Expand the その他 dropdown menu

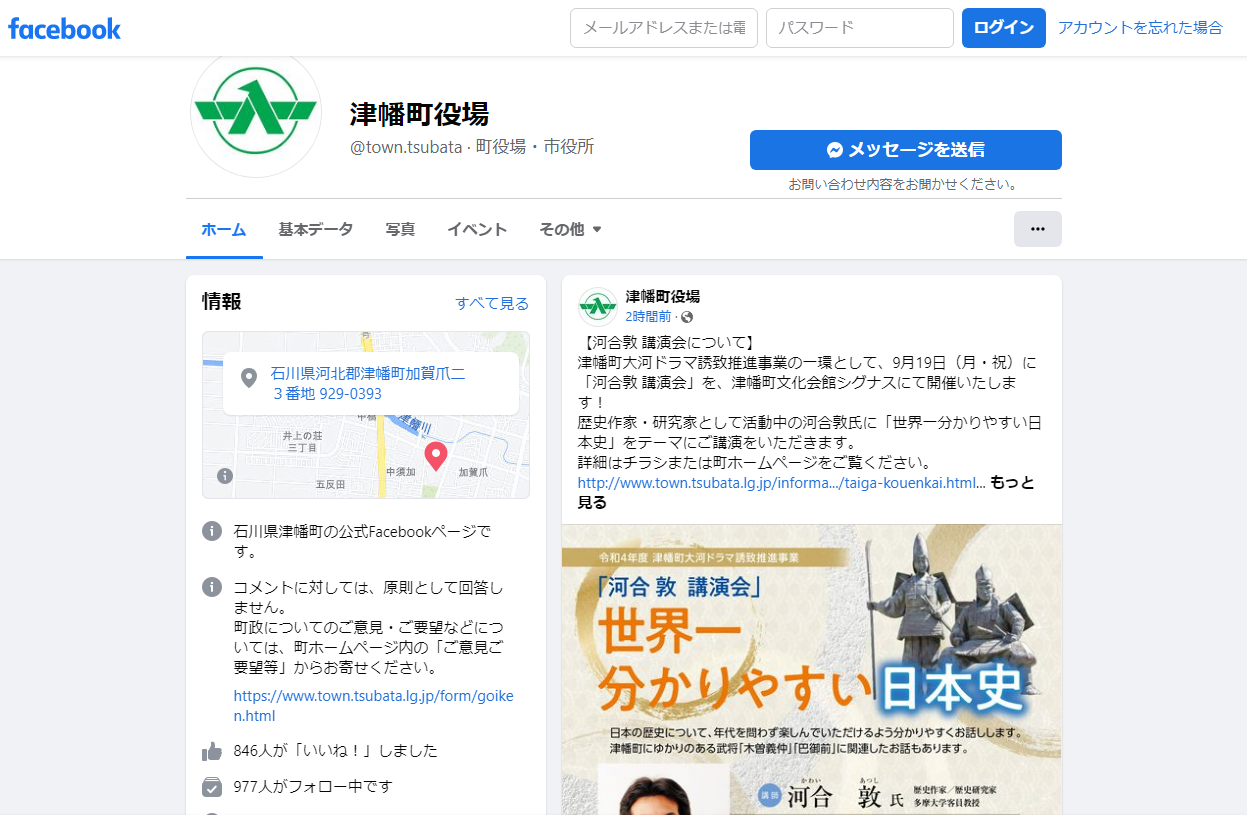570,229
